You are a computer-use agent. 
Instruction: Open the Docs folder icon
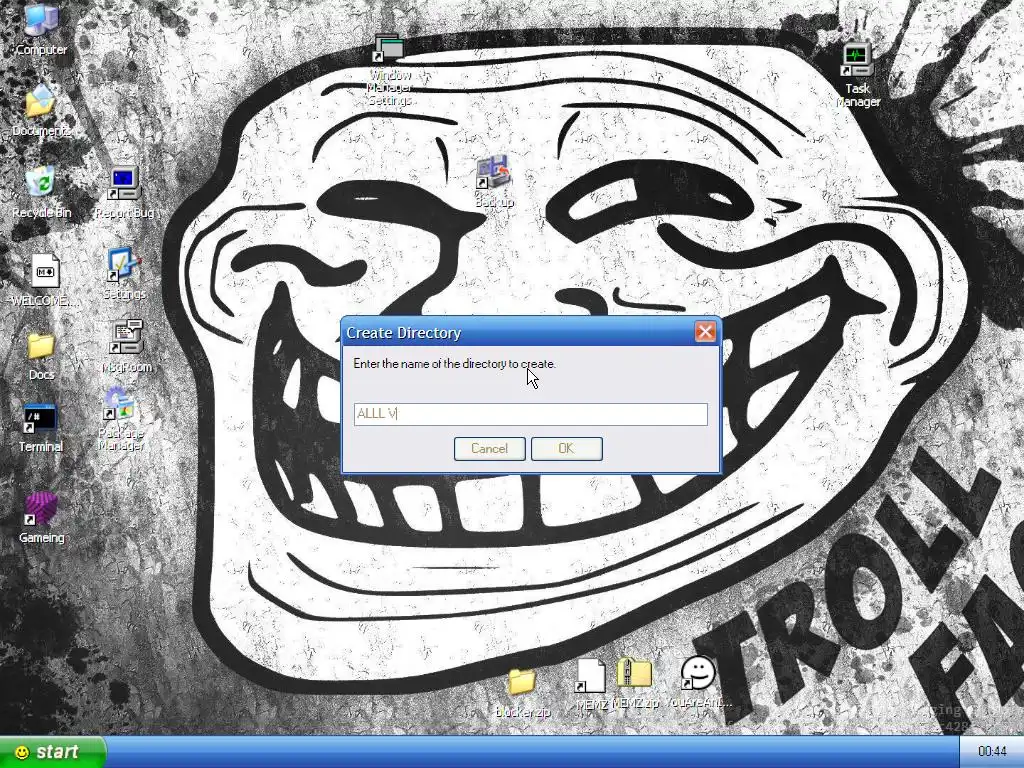tap(41, 356)
